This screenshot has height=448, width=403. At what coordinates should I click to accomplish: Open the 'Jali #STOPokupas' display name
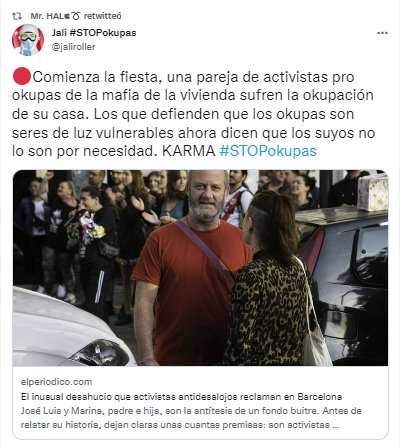(x=94, y=33)
